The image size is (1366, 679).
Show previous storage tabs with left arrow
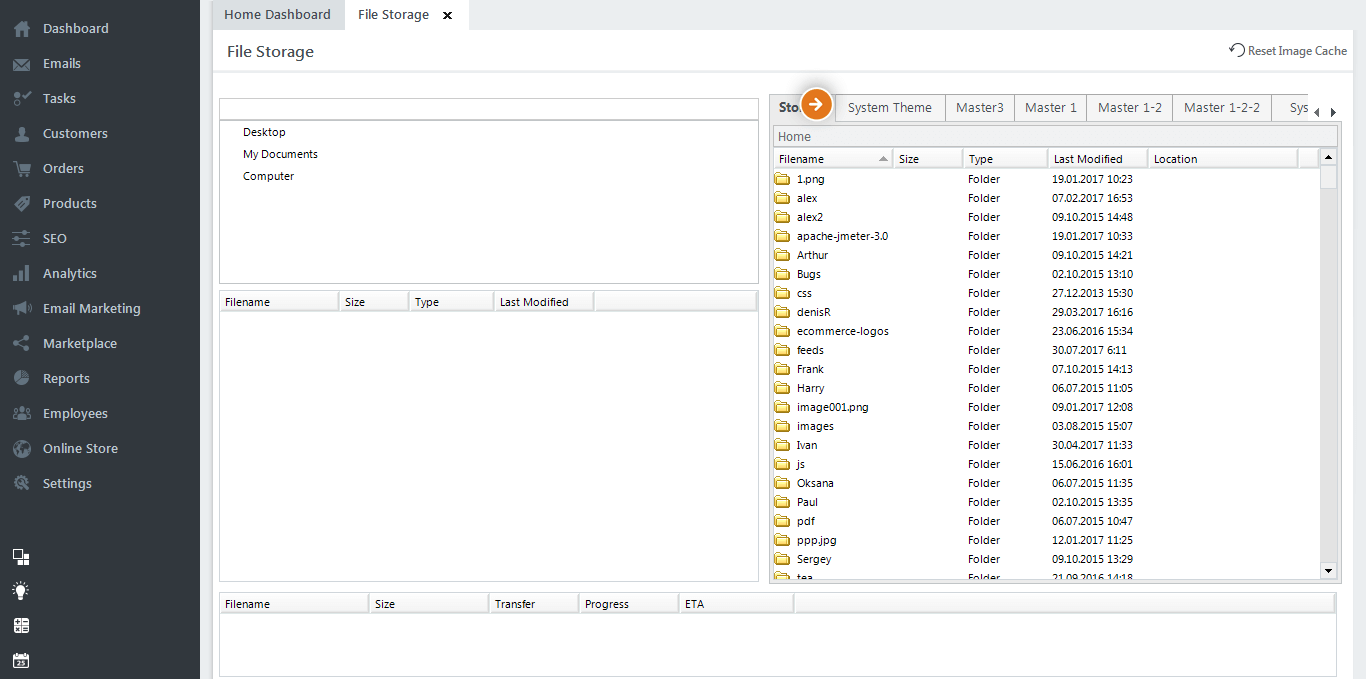coord(1316,112)
